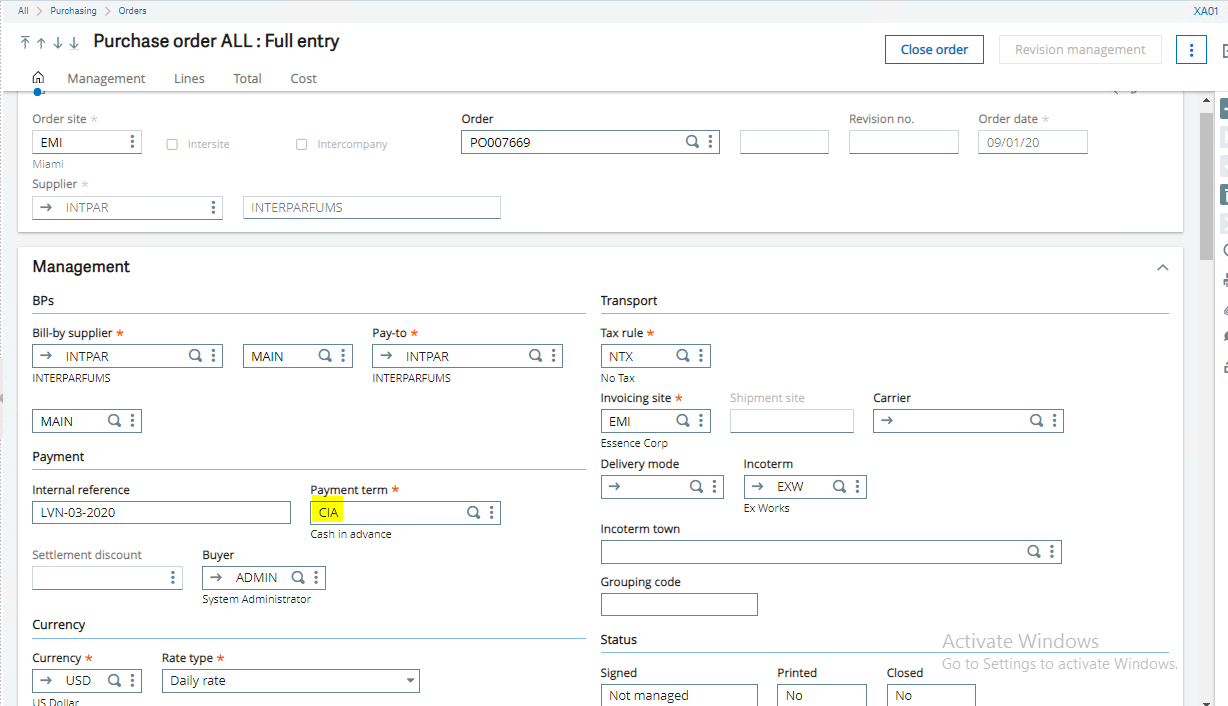This screenshot has height=706, width=1228.
Task: Open the Payment term lookup magnifier
Action: coord(472,512)
